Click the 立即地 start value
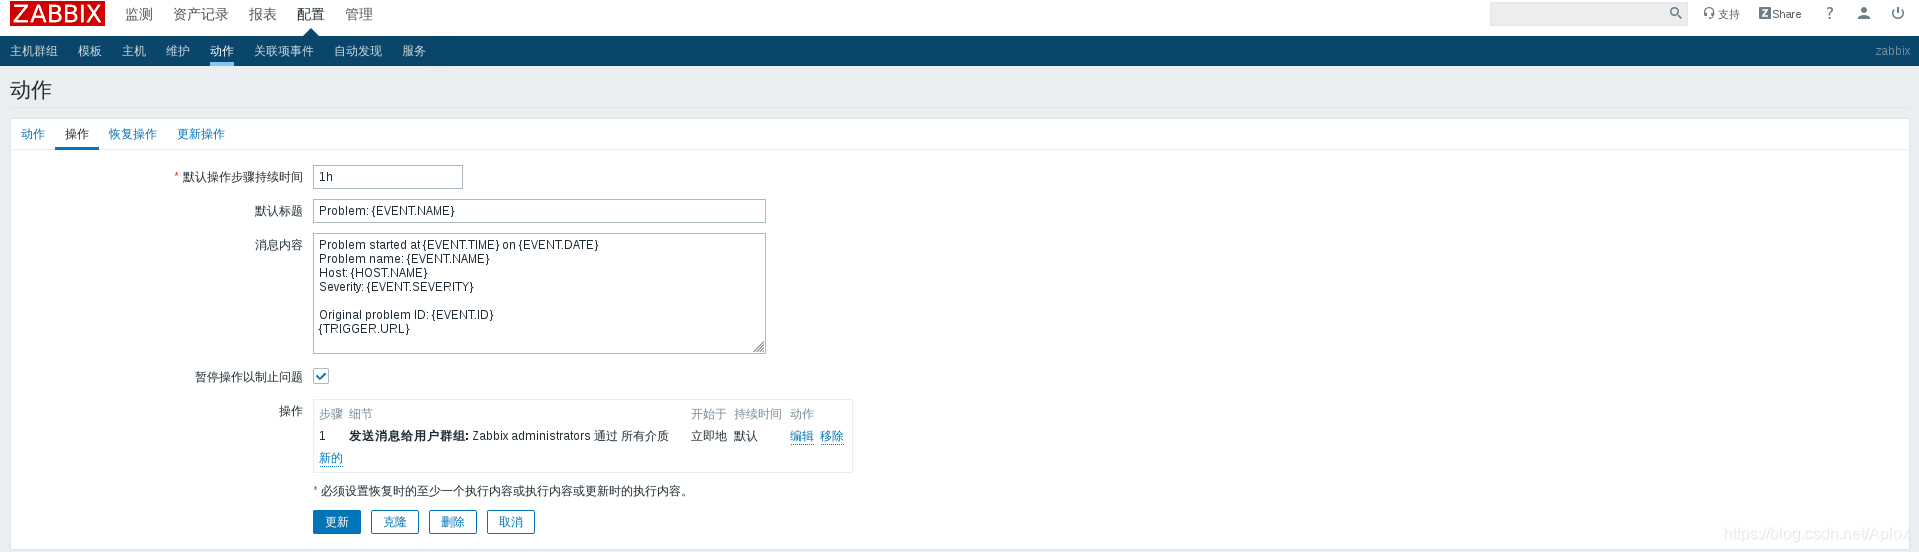The width and height of the screenshot is (1919, 552). coord(709,436)
